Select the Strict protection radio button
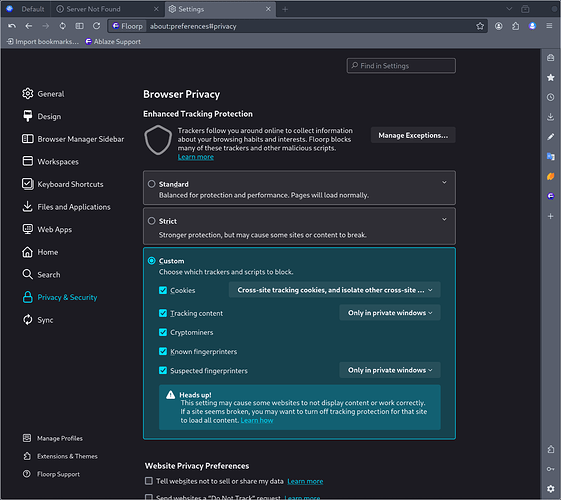561x500 pixels. tap(151, 221)
